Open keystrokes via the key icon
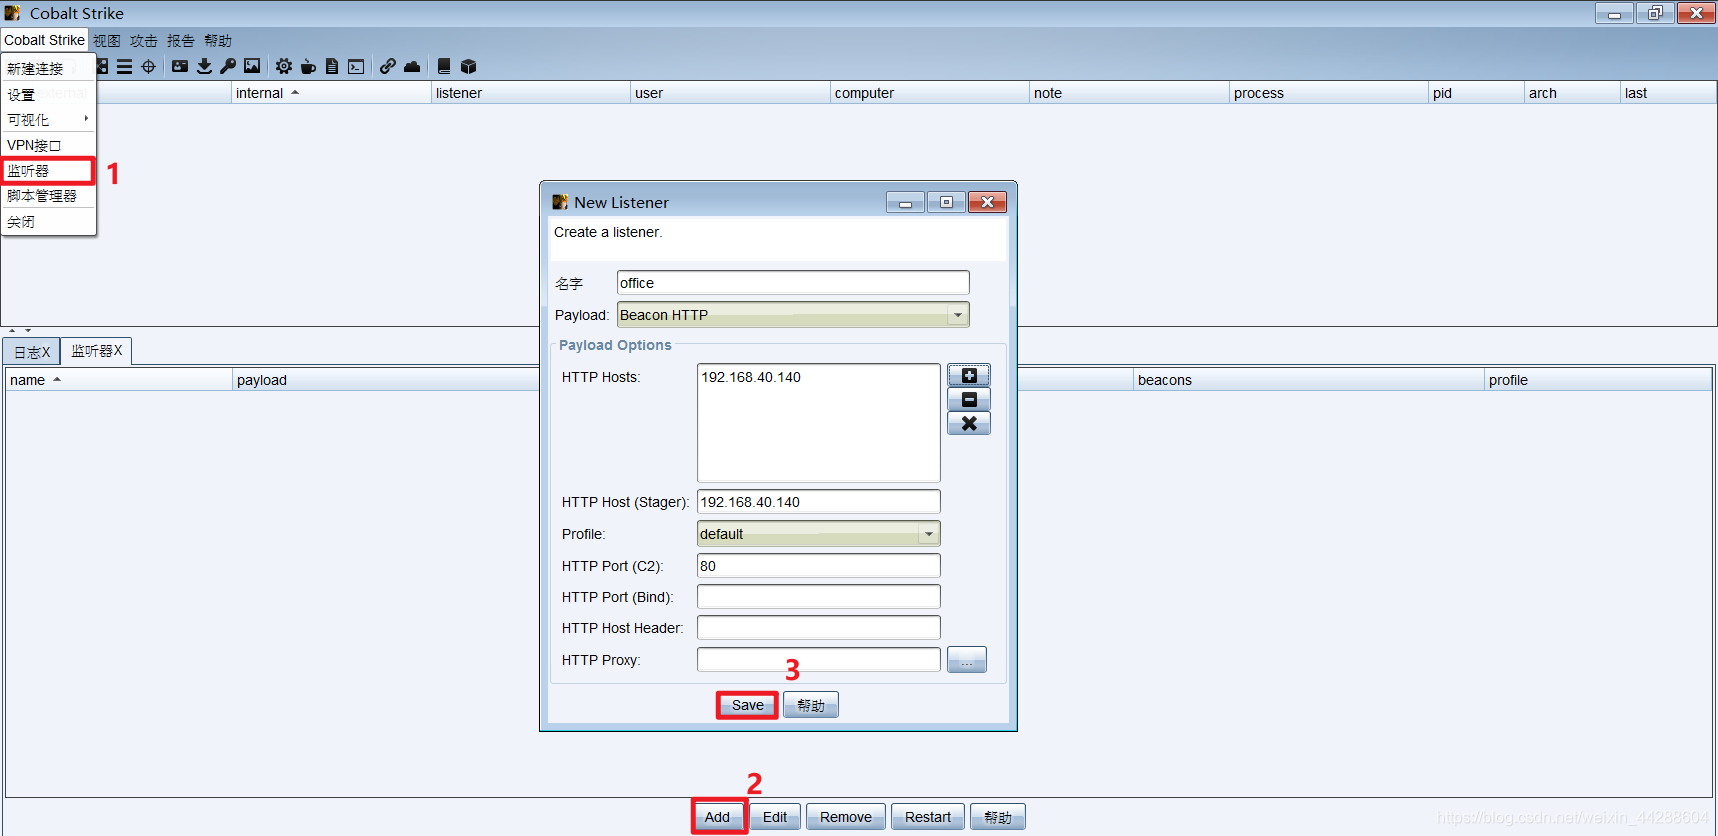 click(x=228, y=67)
